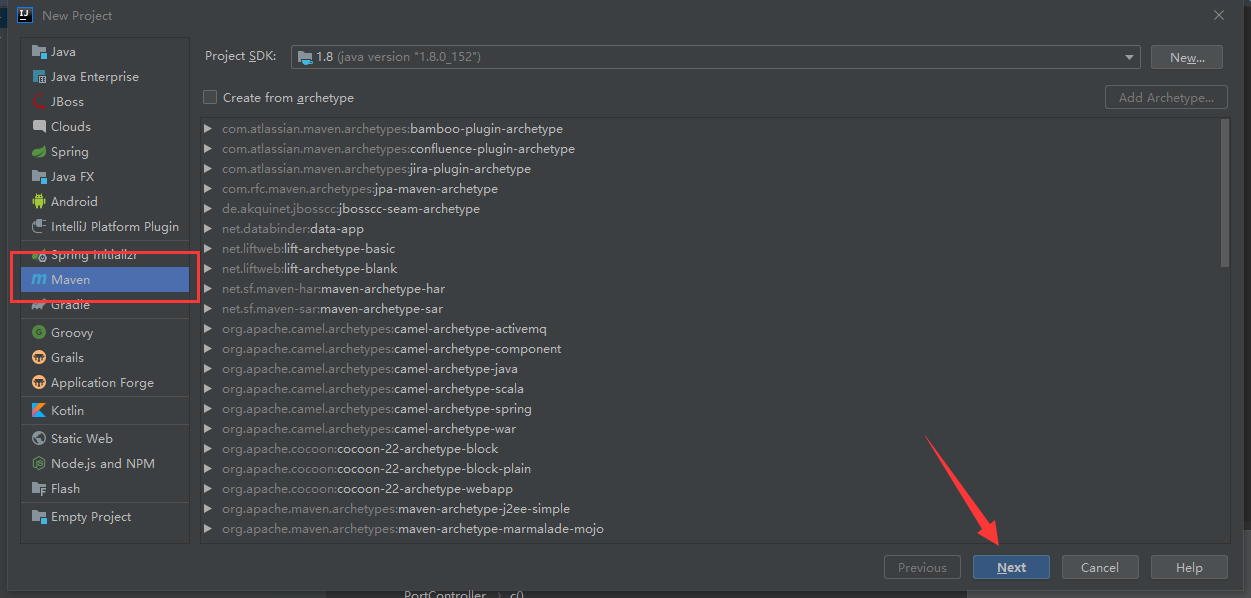Viewport: 1251px width, 598px height.
Task: Choose Kotlin project type label
Action: [x=67, y=411]
